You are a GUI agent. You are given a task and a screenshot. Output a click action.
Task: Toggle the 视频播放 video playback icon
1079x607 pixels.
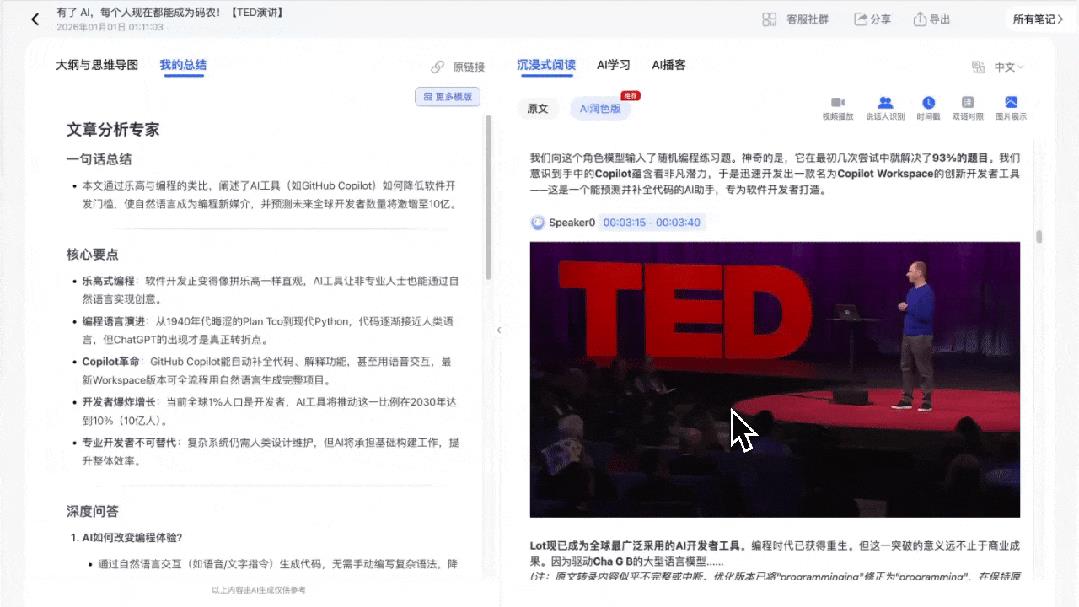837,101
